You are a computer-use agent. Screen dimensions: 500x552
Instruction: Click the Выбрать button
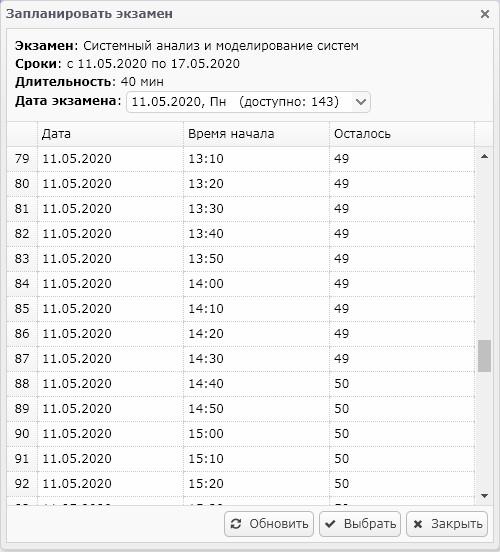tap(360, 524)
